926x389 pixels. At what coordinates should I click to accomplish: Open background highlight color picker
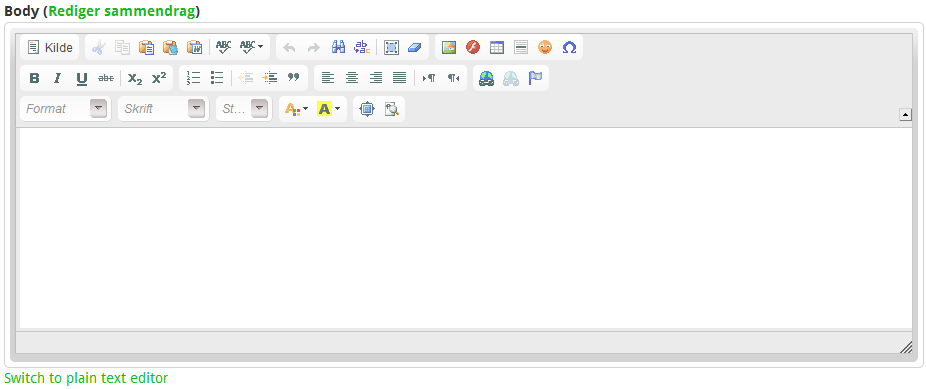(328, 109)
